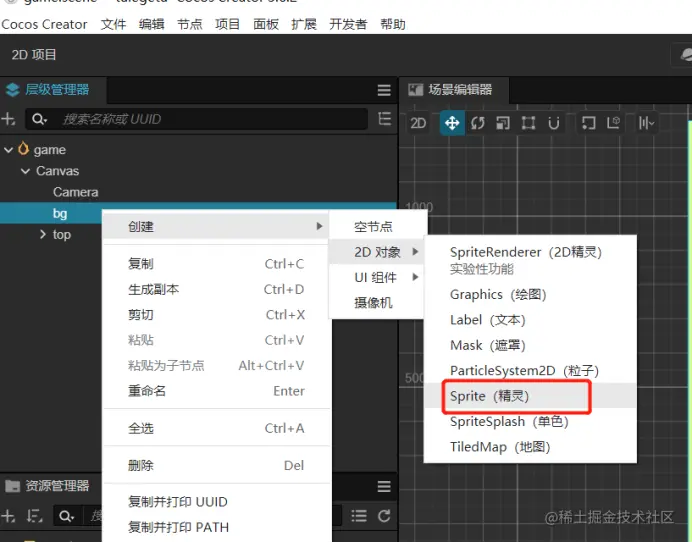Open the 面板 menu

click(x=266, y=24)
